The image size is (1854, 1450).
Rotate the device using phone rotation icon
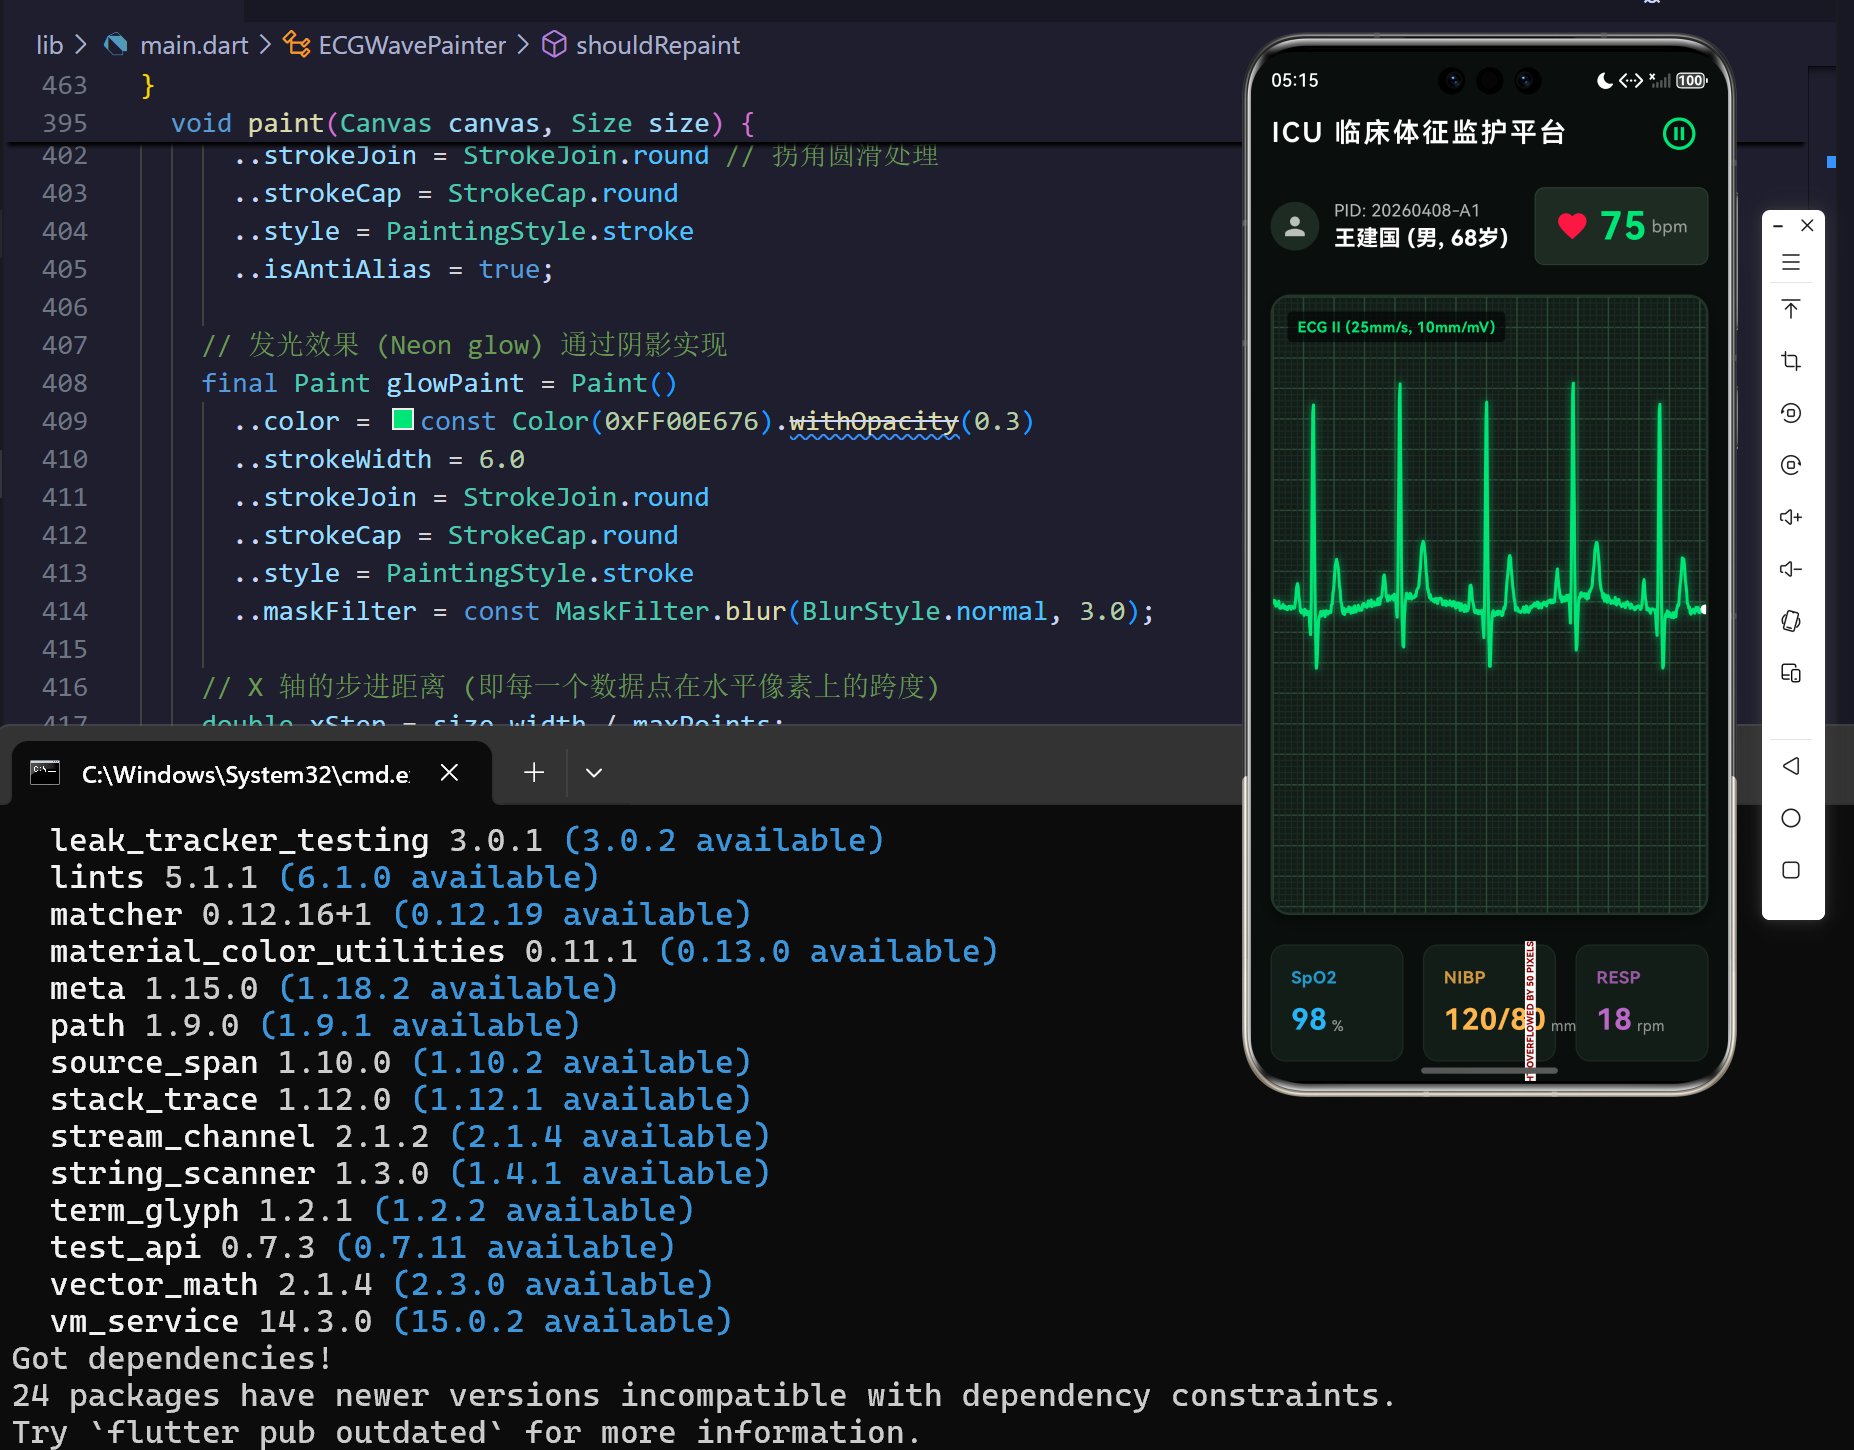tap(1791, 621)
